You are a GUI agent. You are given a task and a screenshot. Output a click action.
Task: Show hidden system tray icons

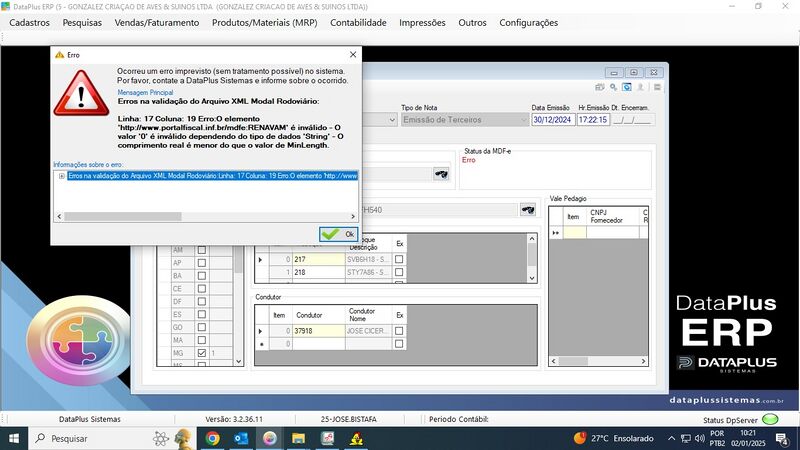click(672, 438)
